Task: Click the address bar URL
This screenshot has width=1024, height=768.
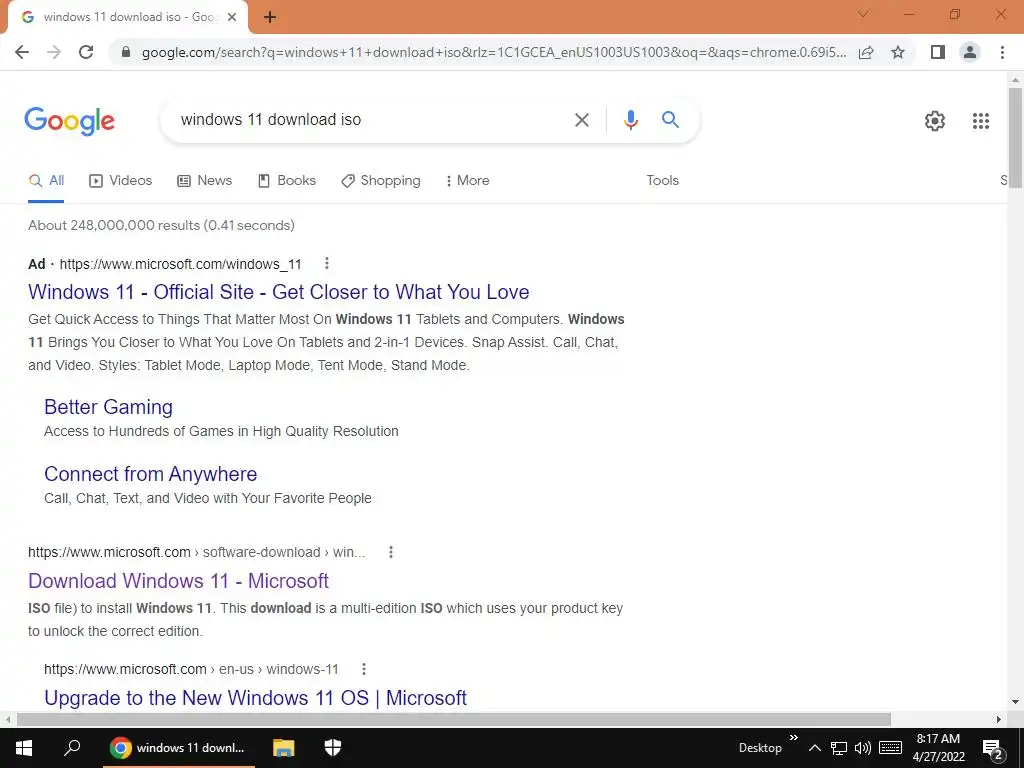Action: click(x=494, y=52)
